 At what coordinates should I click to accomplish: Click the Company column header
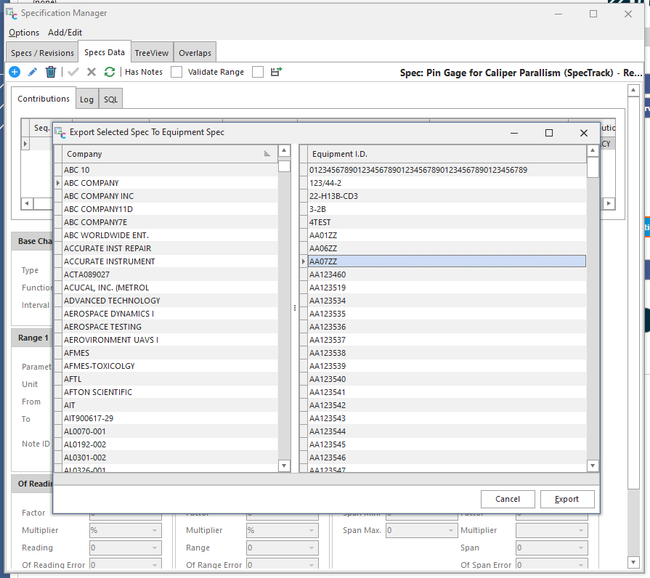170,154
